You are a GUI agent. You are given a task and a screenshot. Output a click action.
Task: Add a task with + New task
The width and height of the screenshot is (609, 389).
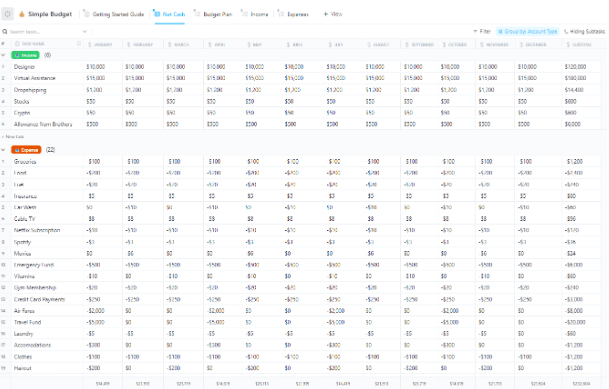[x=13, y=137]
